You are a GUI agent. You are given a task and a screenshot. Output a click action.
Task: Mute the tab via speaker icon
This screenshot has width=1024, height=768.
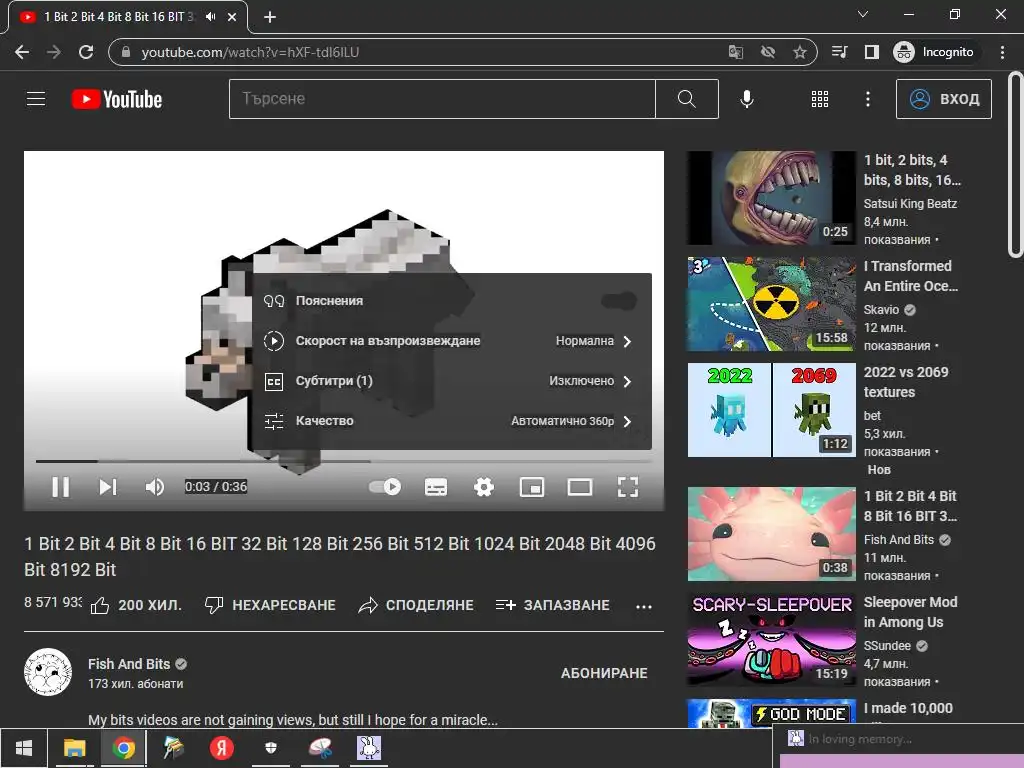(210, 17)
